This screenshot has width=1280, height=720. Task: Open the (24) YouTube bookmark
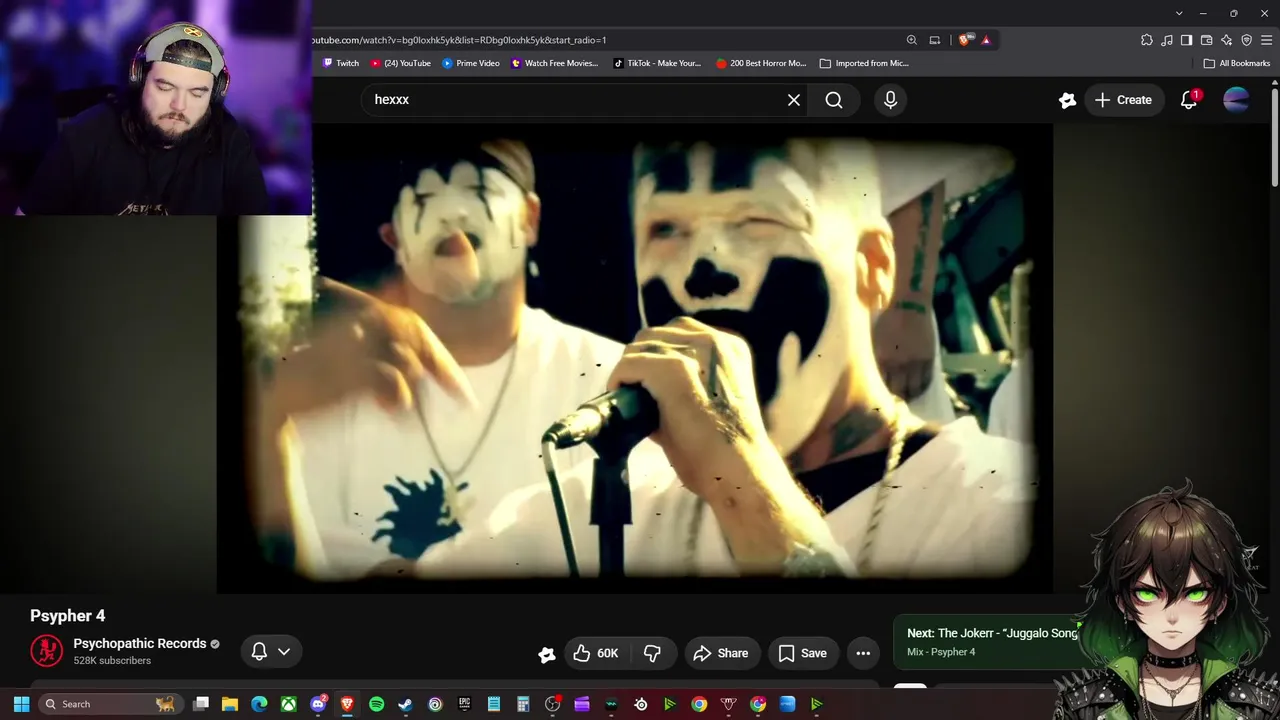[x=400, y=63]
